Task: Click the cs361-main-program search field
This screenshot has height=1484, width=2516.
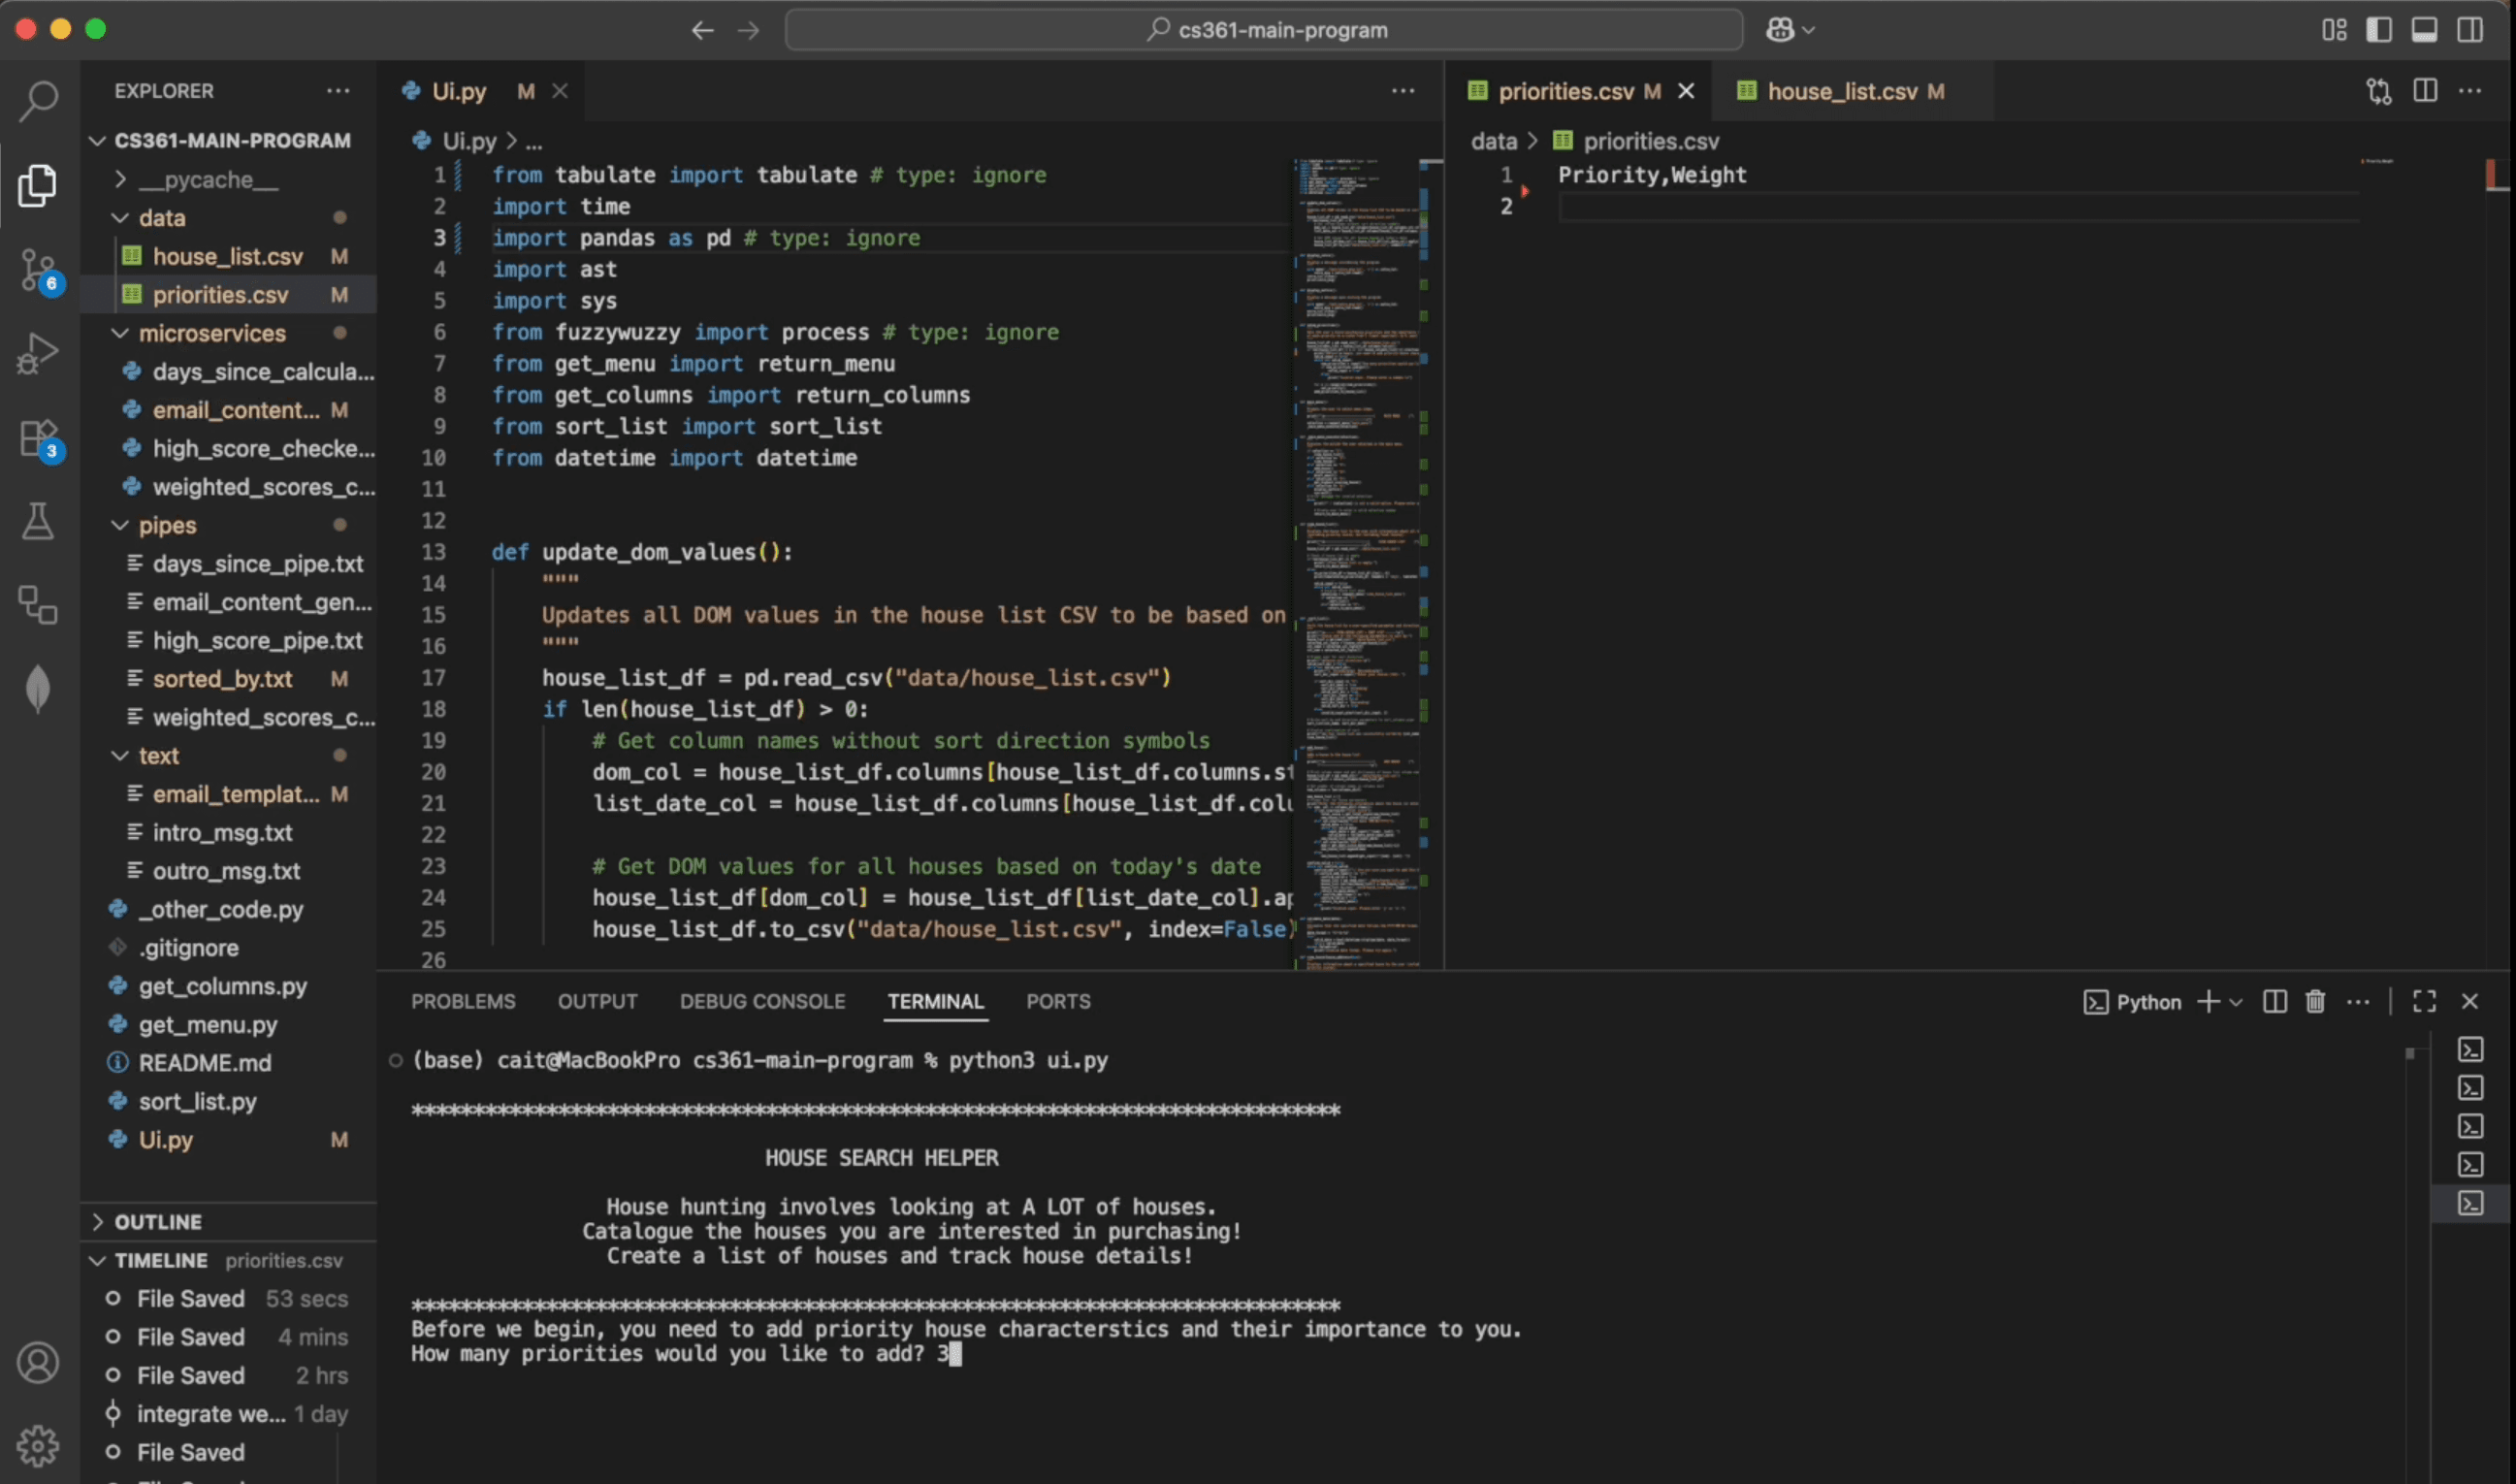Action: coord(1264,29)
